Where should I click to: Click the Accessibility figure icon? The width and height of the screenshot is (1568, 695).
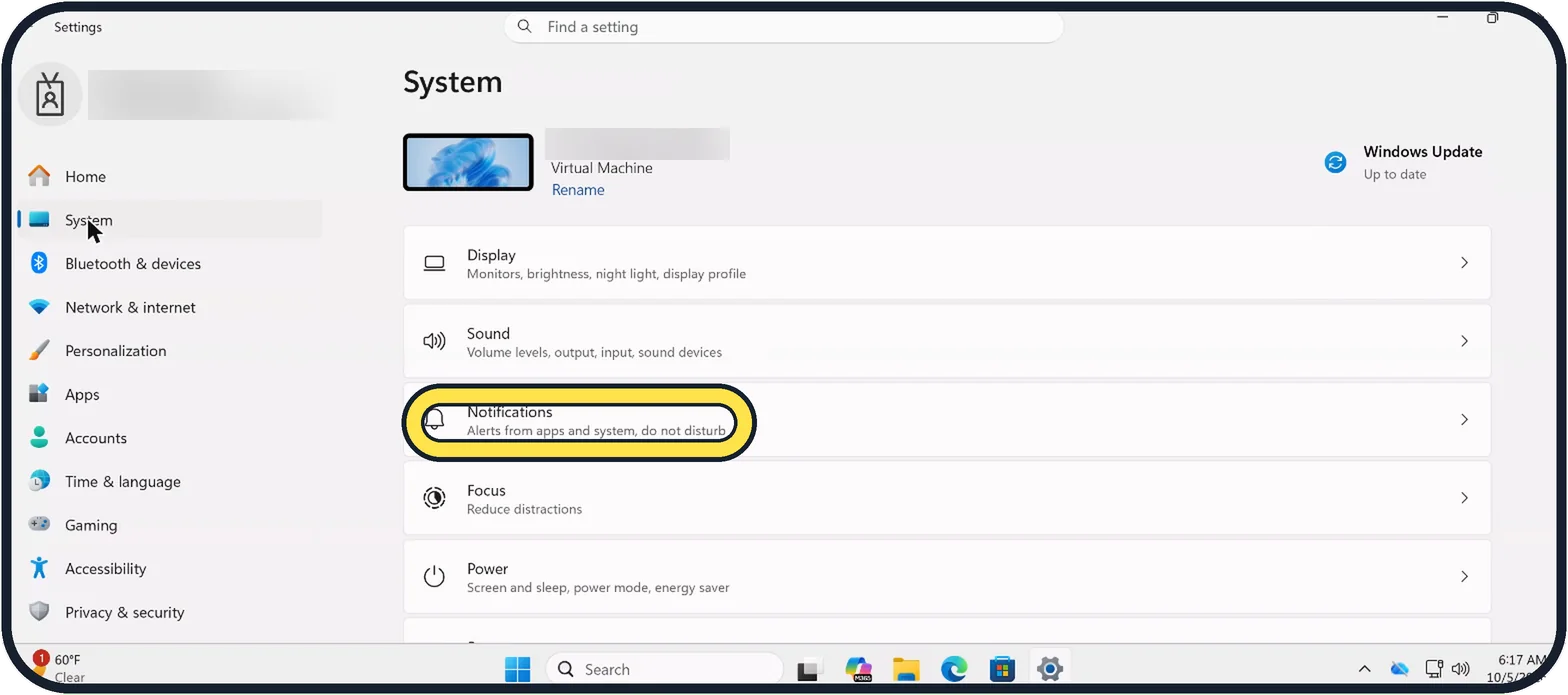[x=39, y=568]
